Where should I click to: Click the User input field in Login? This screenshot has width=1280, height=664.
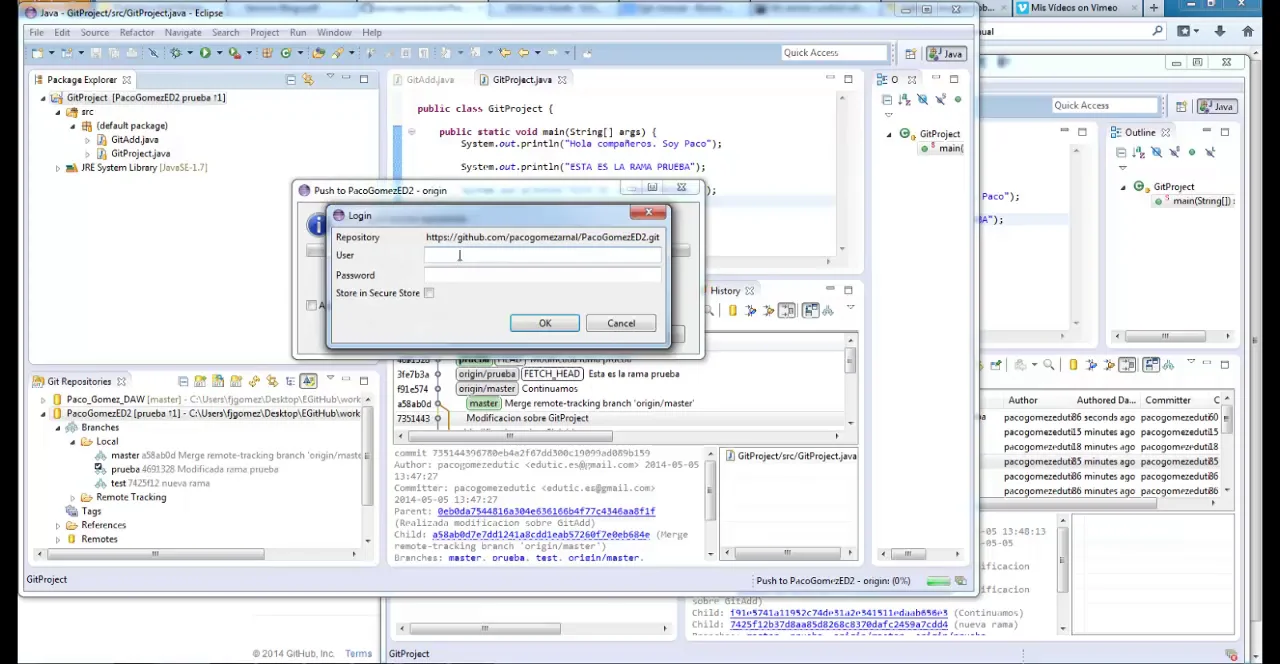pyautogui.click(x=542, y=256)
